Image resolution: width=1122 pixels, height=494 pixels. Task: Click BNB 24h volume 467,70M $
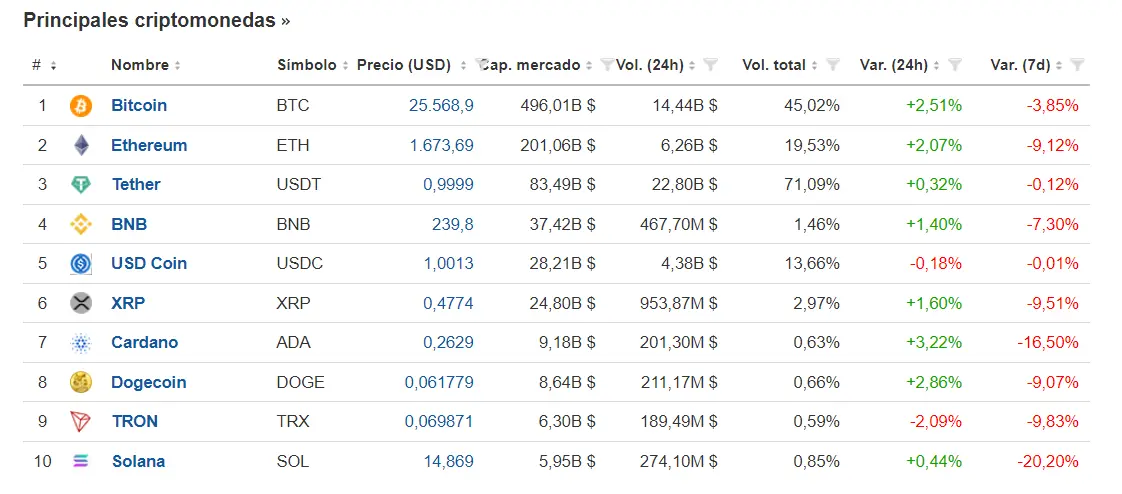click(678, 224)
